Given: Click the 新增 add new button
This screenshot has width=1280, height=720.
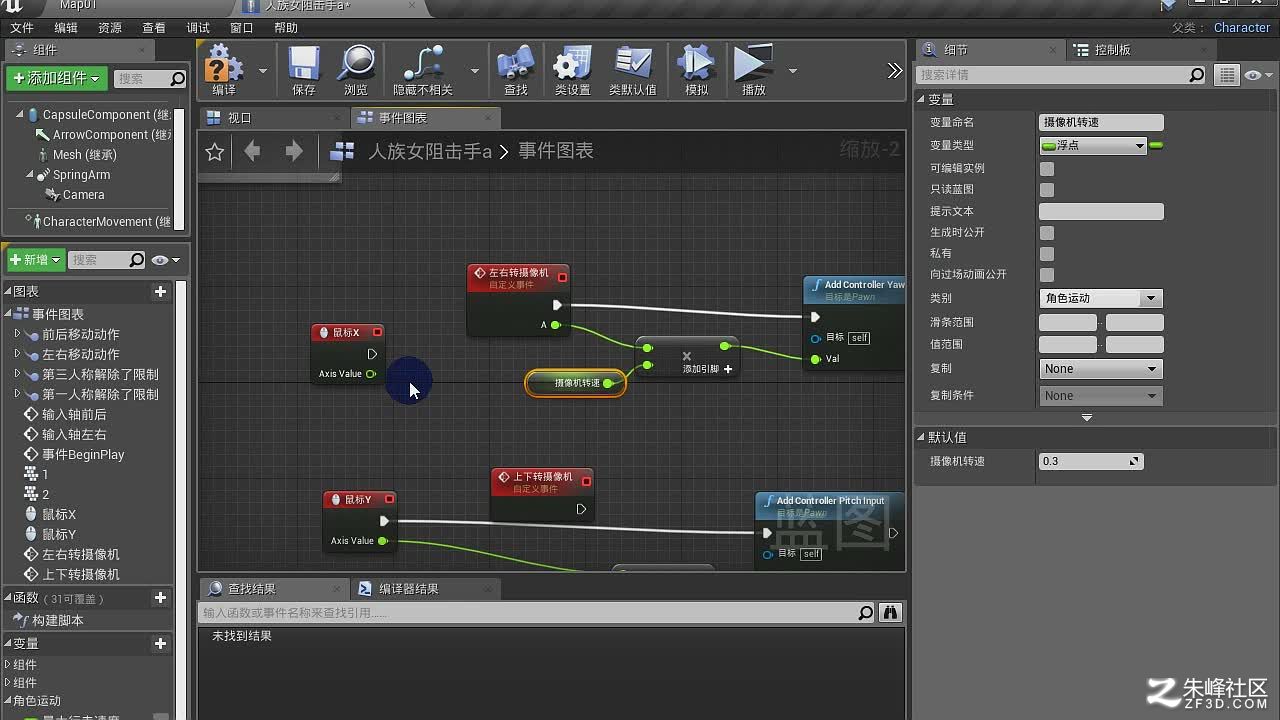Looking at the screenshot, I should click(x=36, y=260).
